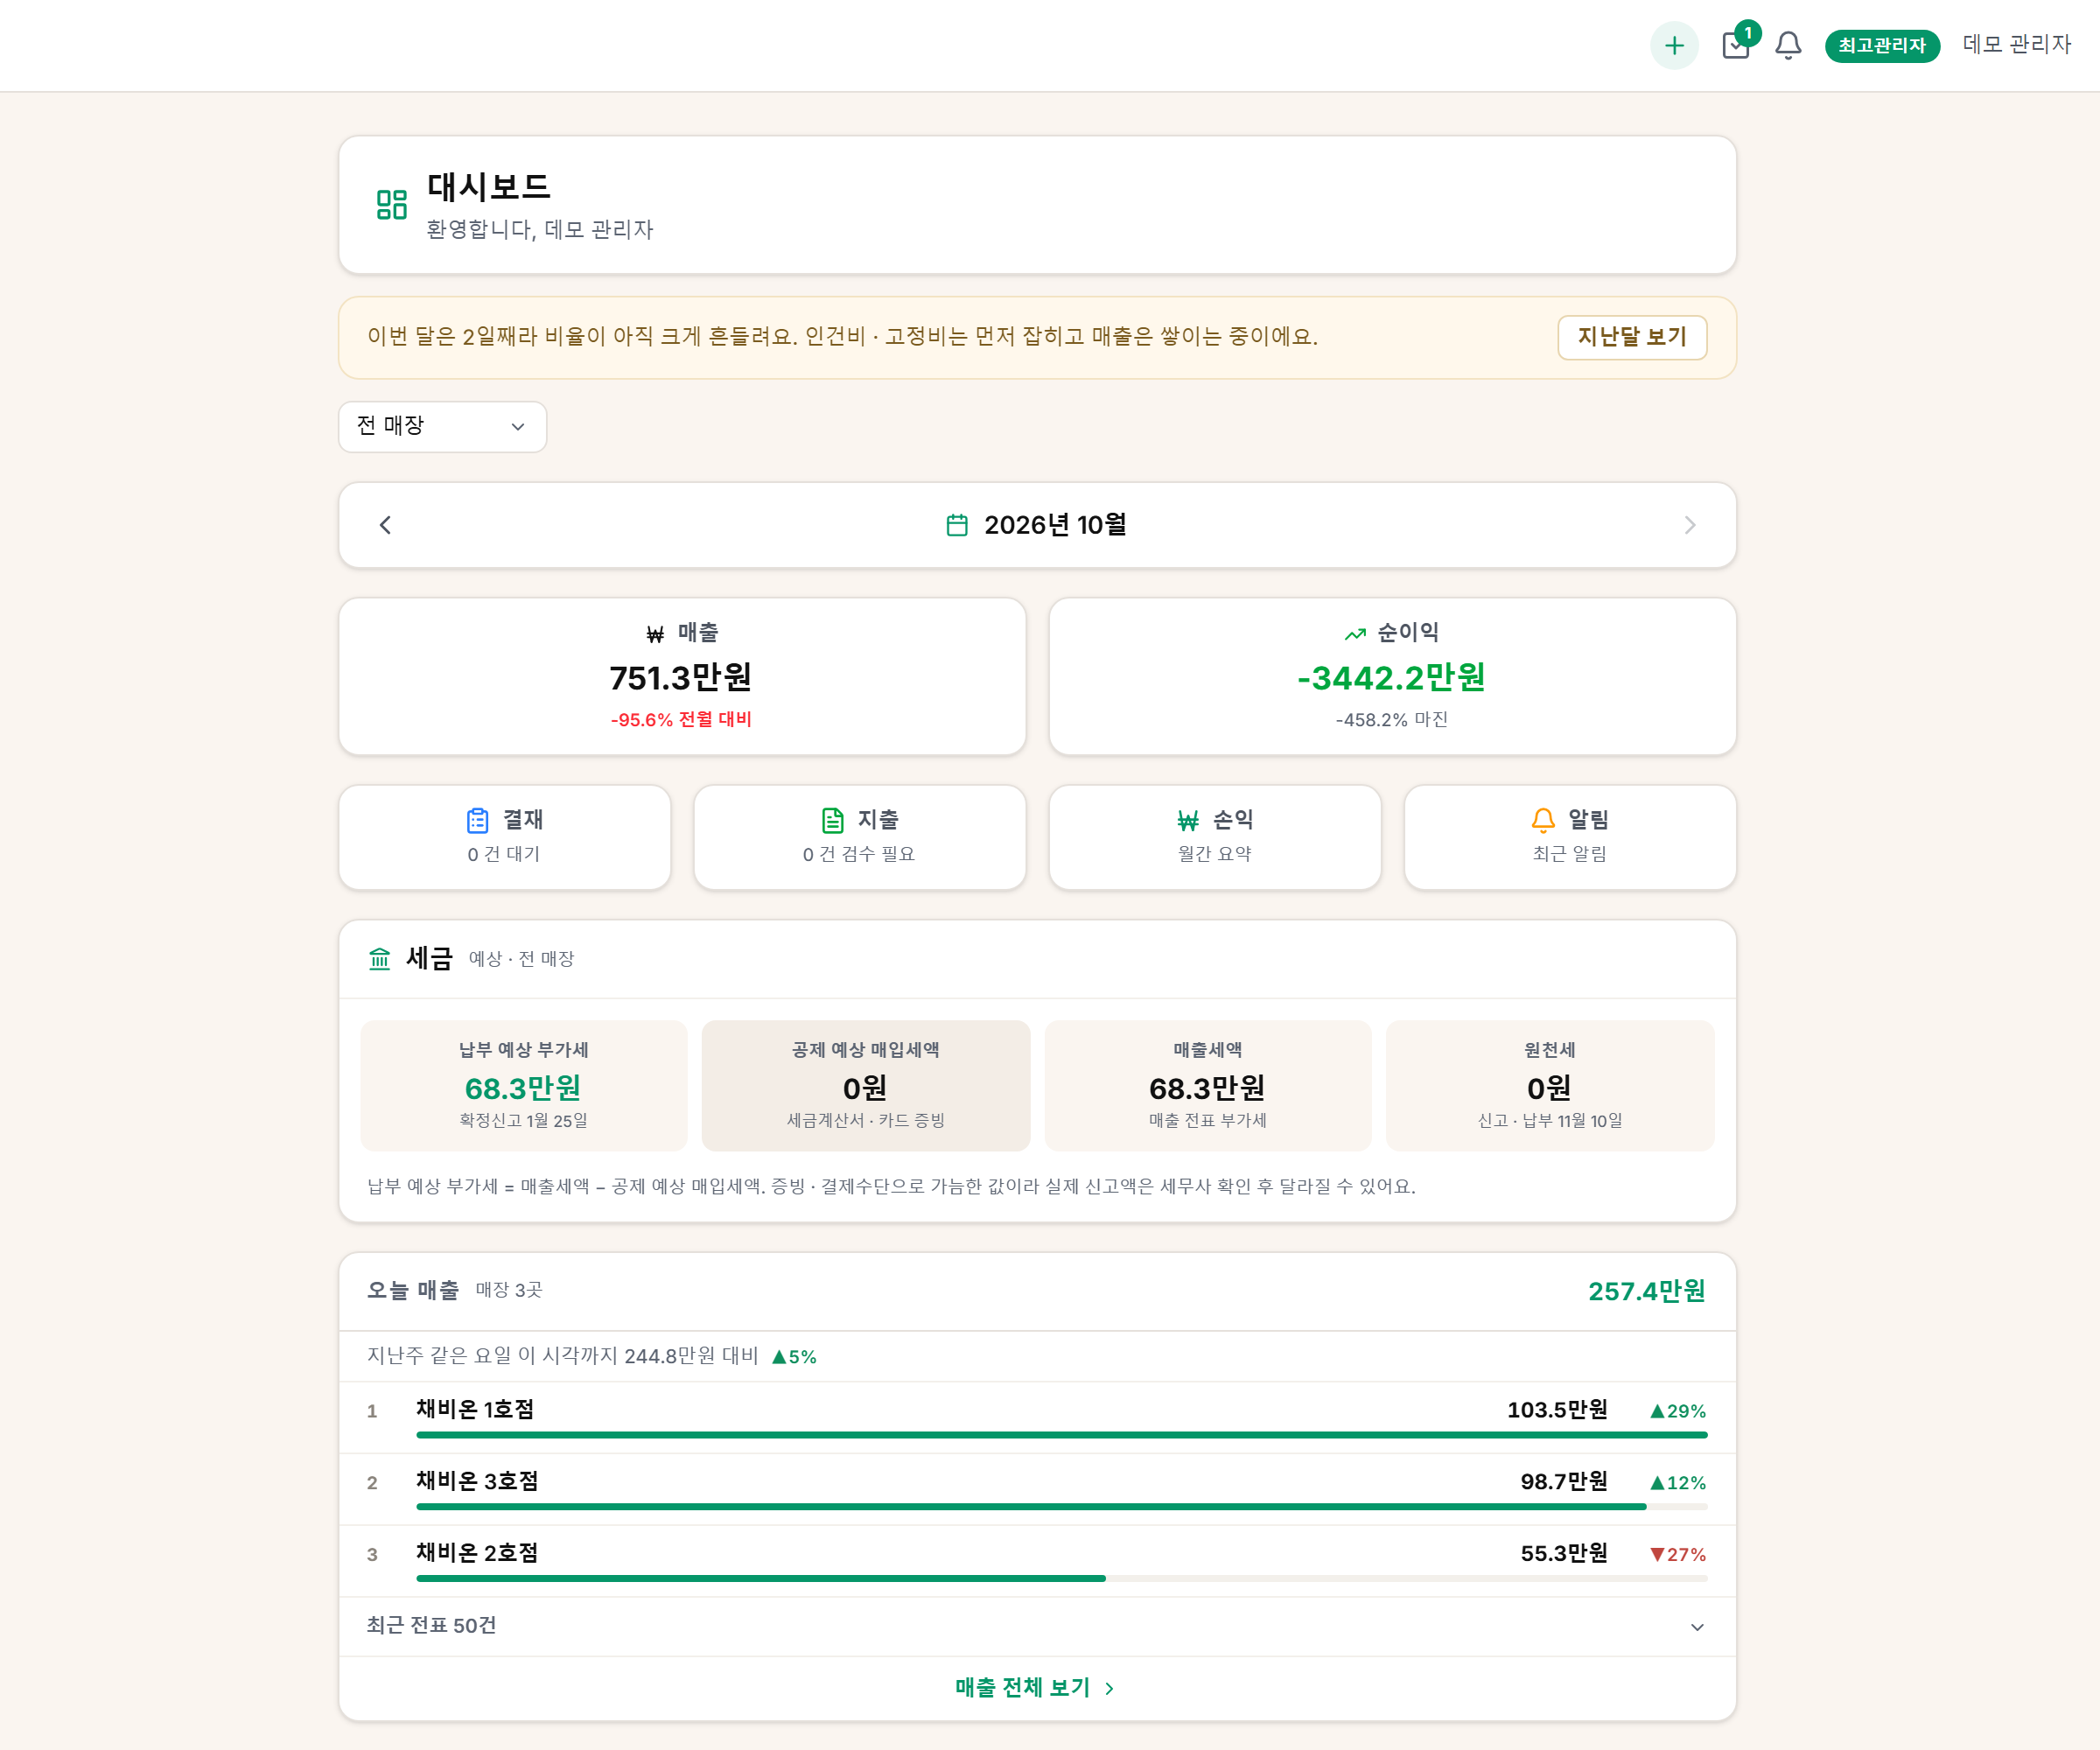The height and width of the screenshot is (1750, 2100).
Task: Click the bank icon beside 세금
Action: 380,959
